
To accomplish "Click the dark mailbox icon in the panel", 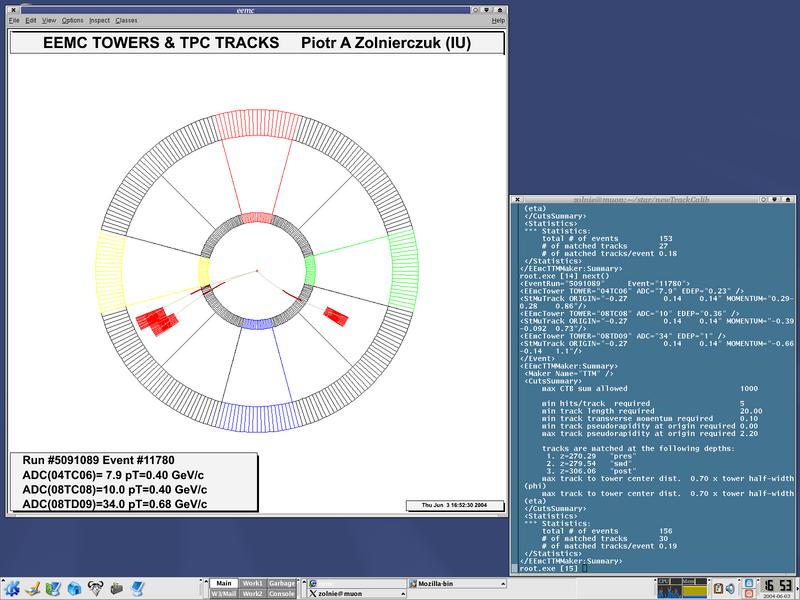I will pos(117,588).
